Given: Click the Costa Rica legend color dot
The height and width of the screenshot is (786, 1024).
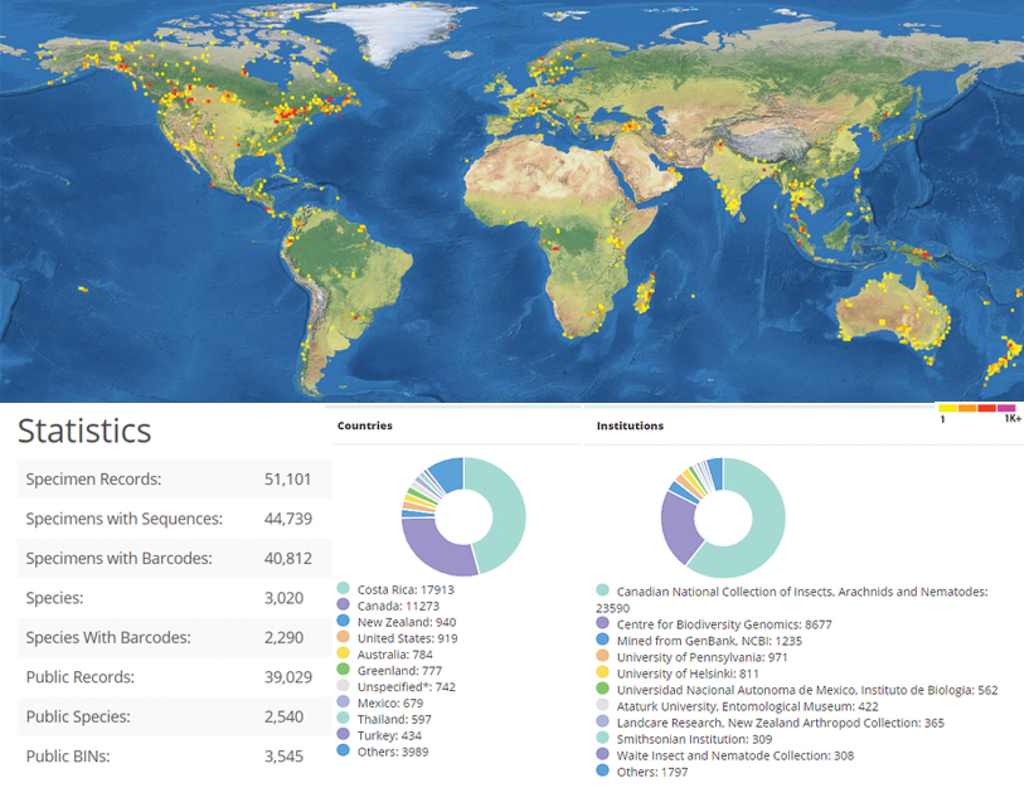Looking at the screenshot, I should [343, 588].
